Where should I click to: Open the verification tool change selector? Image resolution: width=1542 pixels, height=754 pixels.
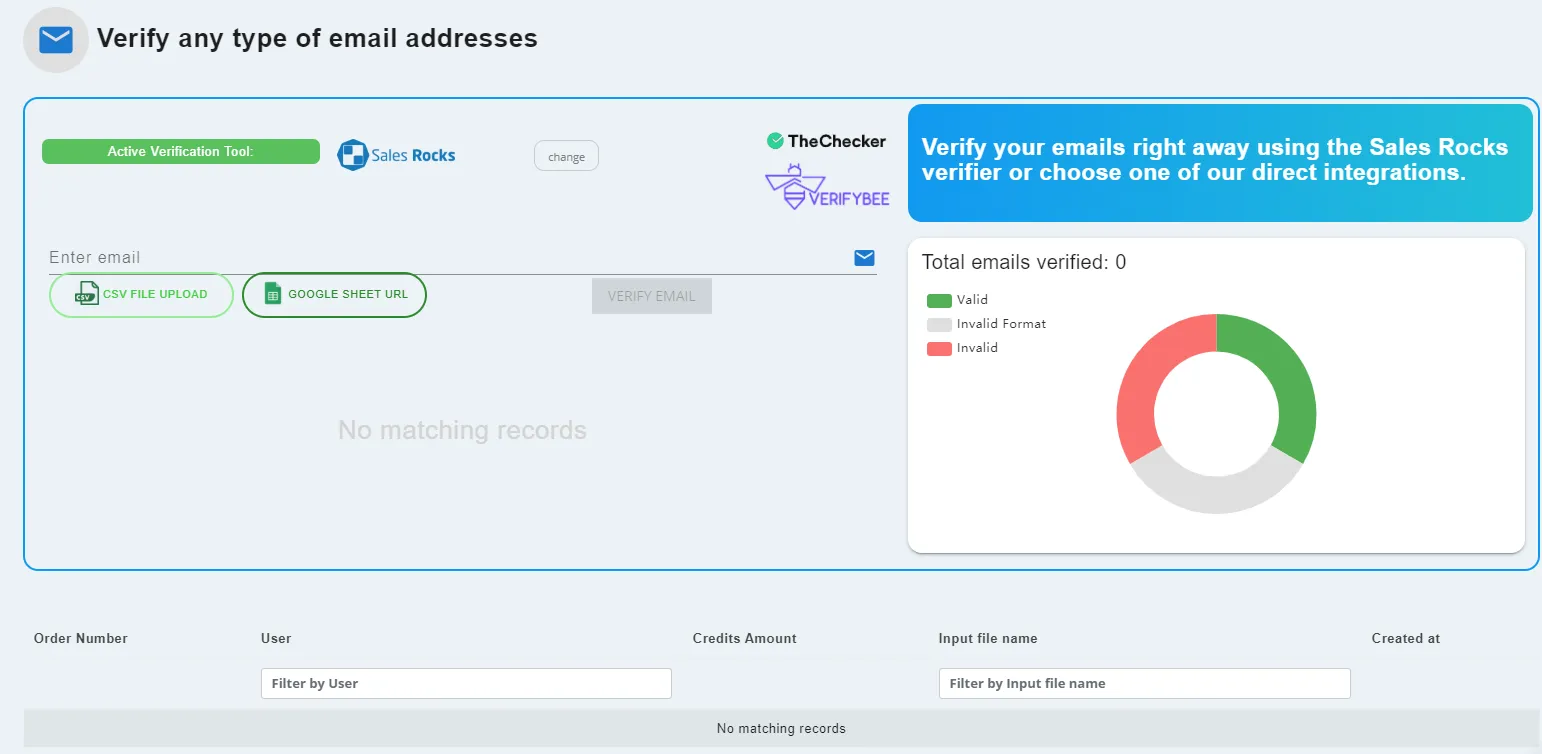coord(566,155)
